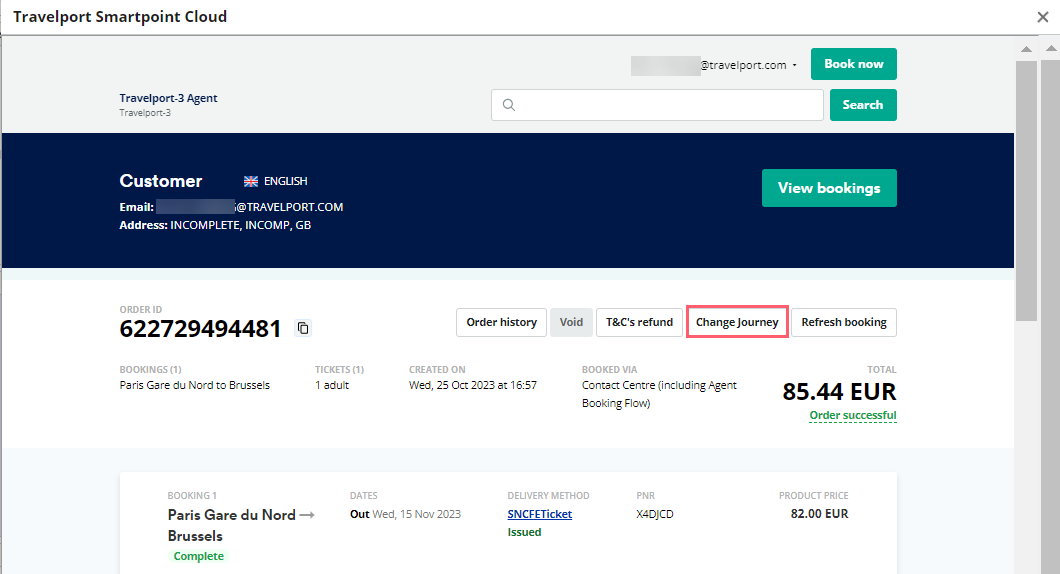Image resolution: width=1060 pixels, height=574 pixels.
Task: Click the magnifier icon in the search box
Action: click(509, 105)
